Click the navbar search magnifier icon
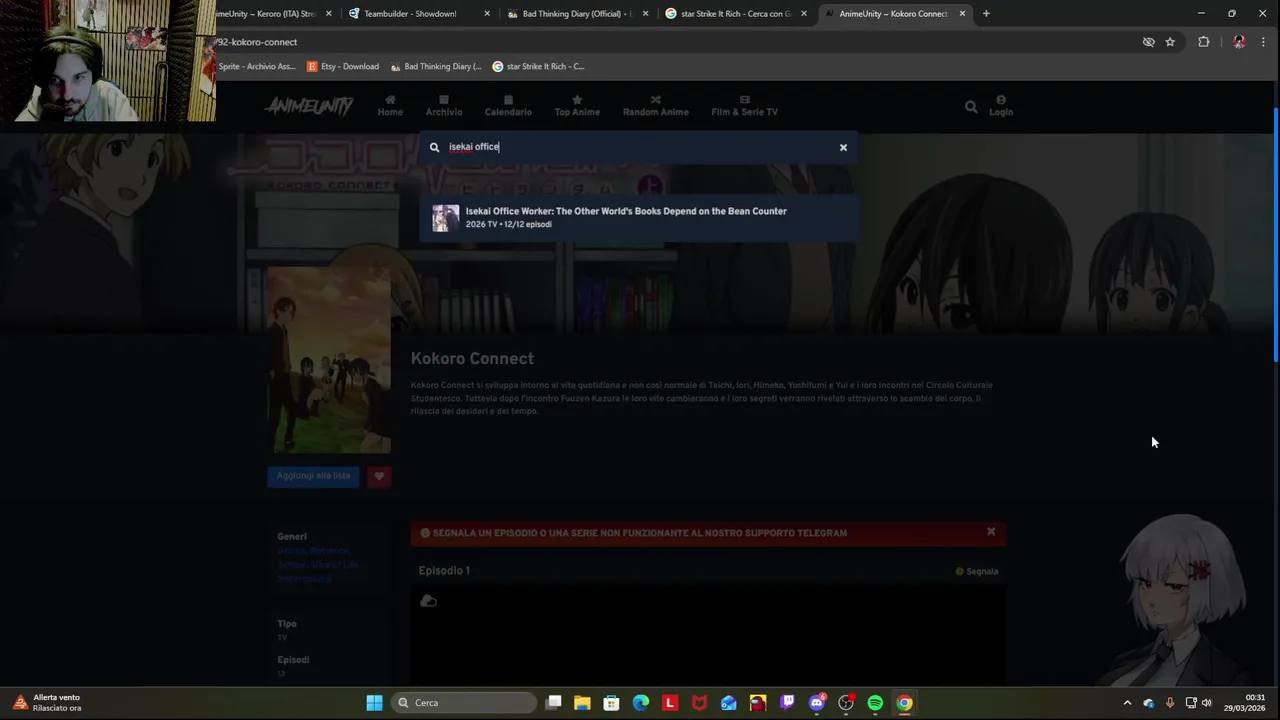This screenshot has height=720, width=1280. [x=971, y=106]
